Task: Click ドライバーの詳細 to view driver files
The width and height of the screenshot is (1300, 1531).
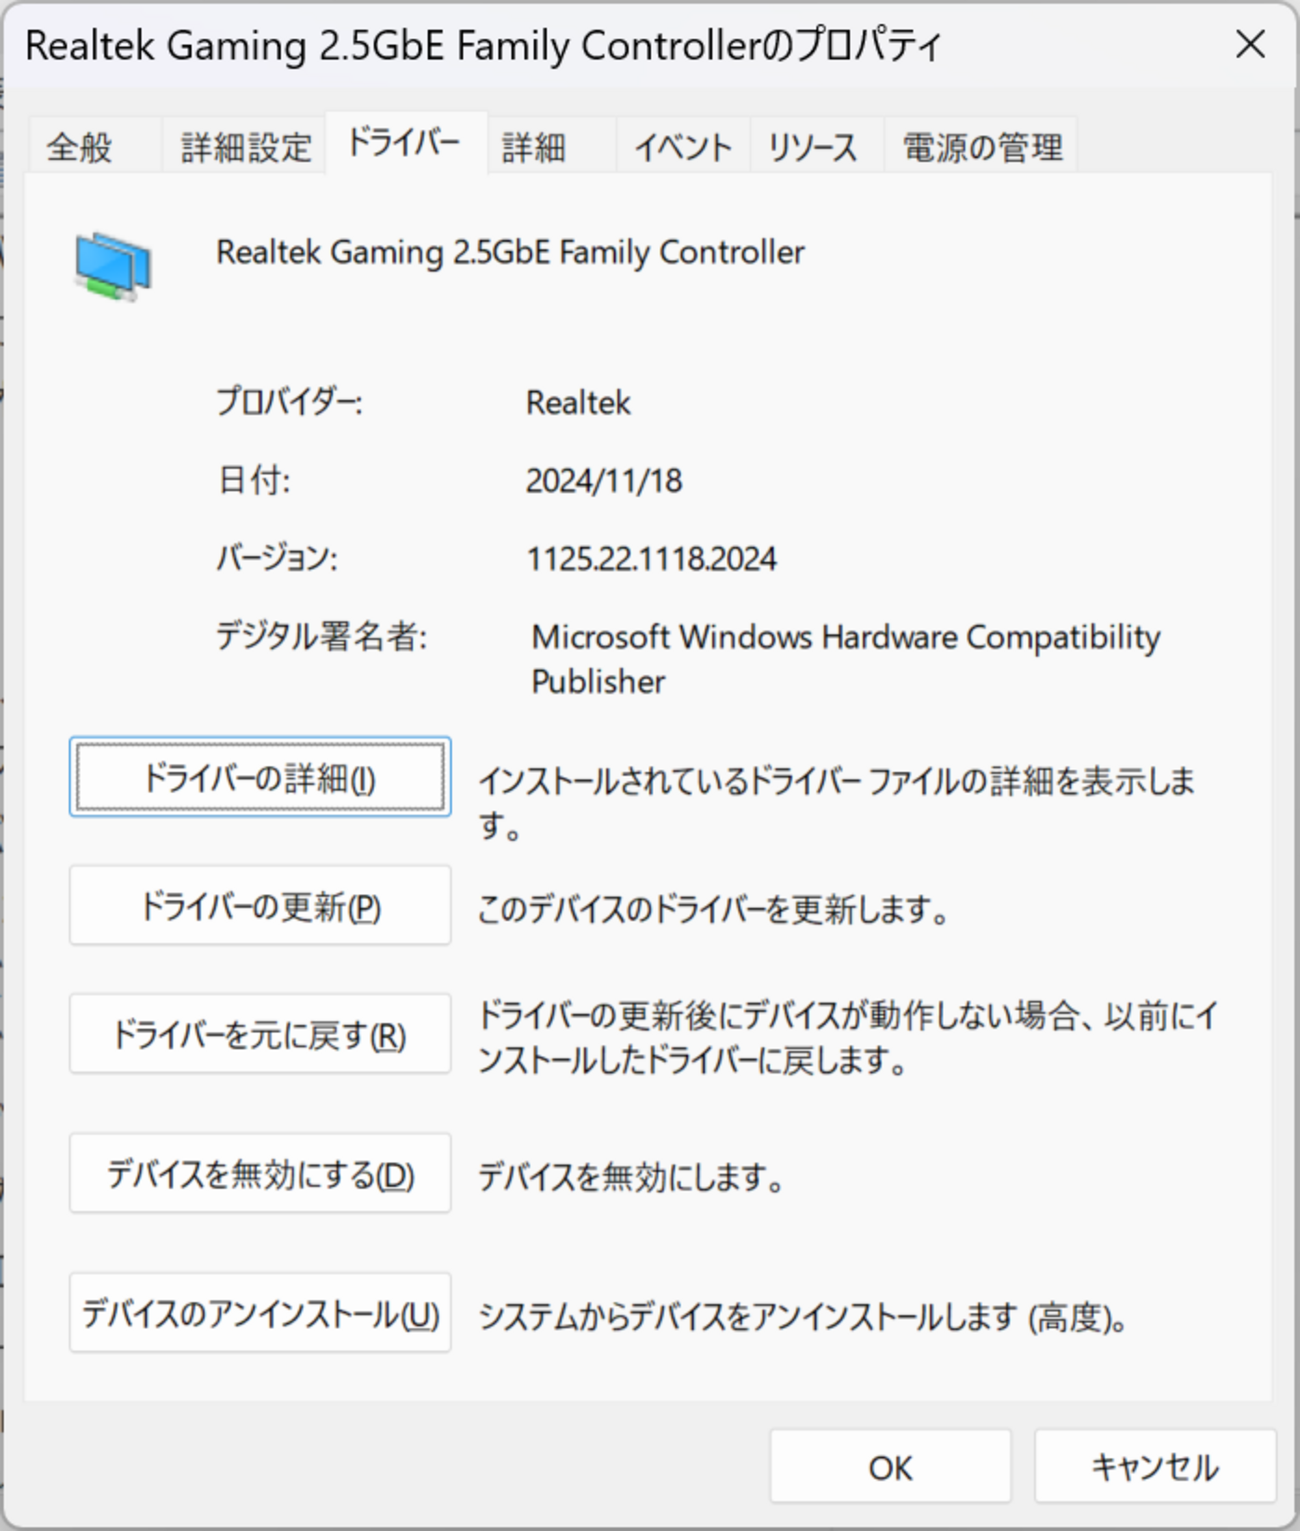Action: click(x=259, y=777)
